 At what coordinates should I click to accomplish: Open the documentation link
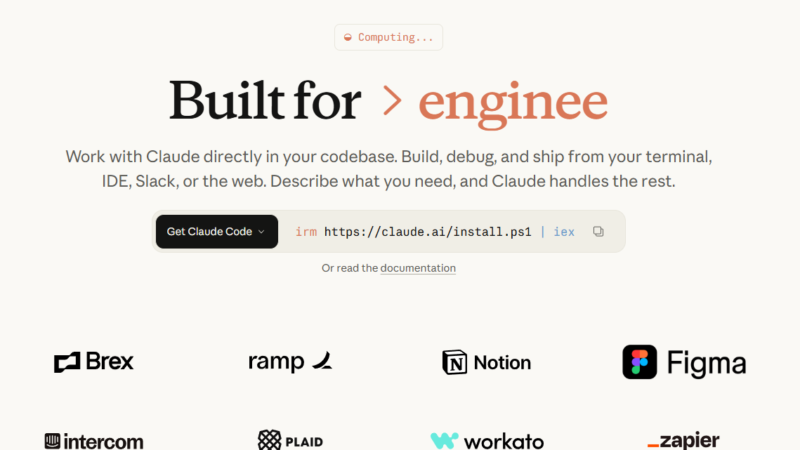point(418,268)
